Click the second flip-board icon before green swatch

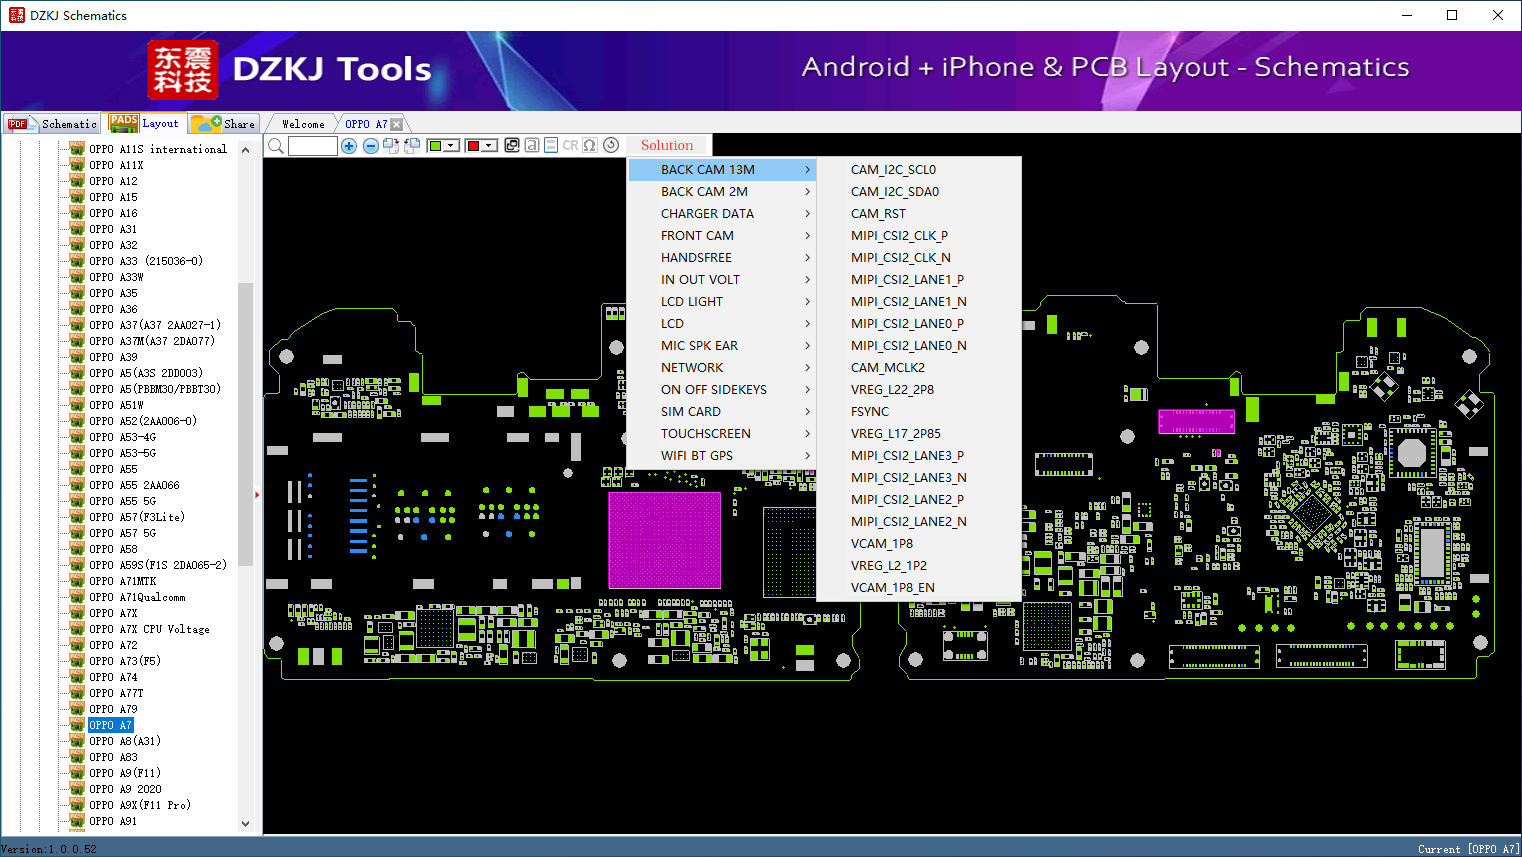(x=411, y=146)
